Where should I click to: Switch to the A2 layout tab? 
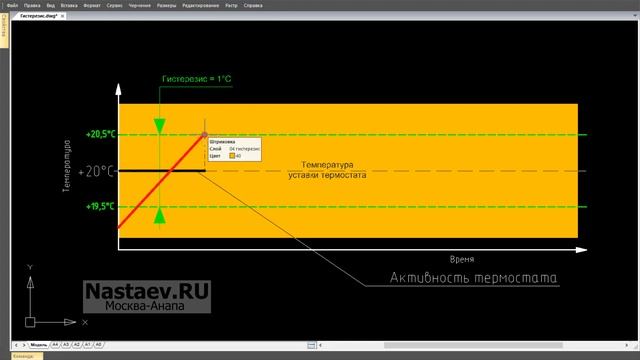pyautogui.click(x=77, y=345)
